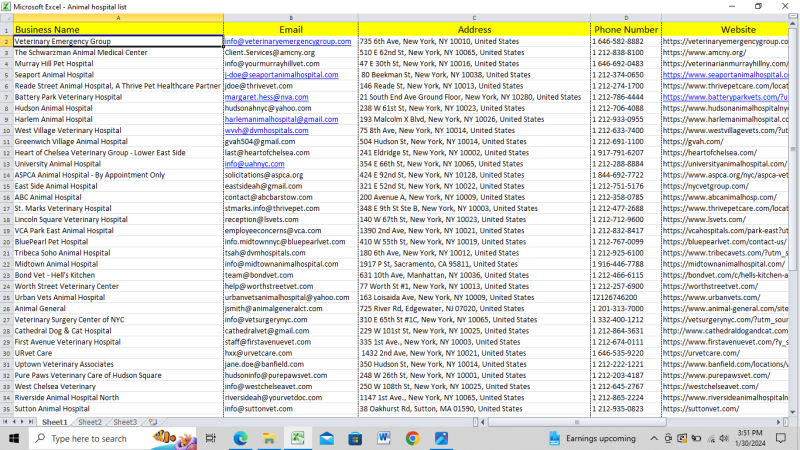Click the next sheet navigation arrow
The height and width of the screenshot is (450, 800).
click(x=22, y=422)
